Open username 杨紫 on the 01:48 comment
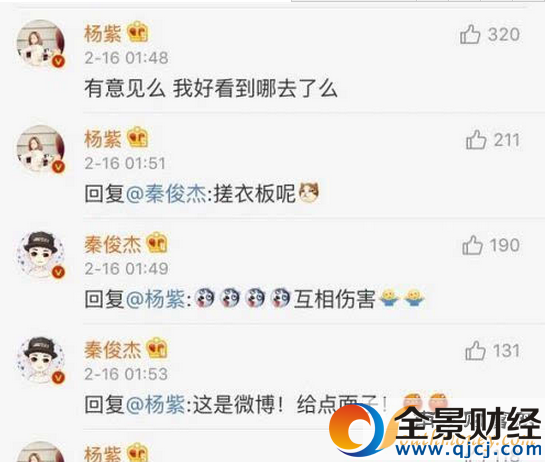 tap(103, 34)
